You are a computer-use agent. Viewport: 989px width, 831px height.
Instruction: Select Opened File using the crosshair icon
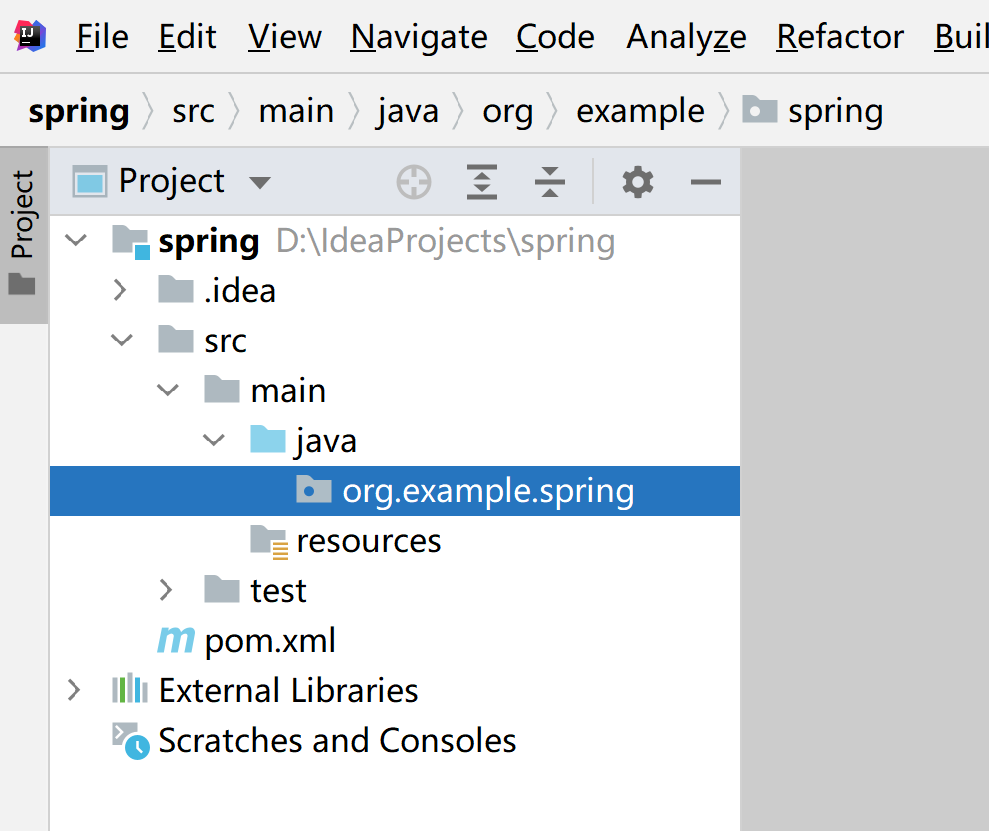(x=414, y=182)
